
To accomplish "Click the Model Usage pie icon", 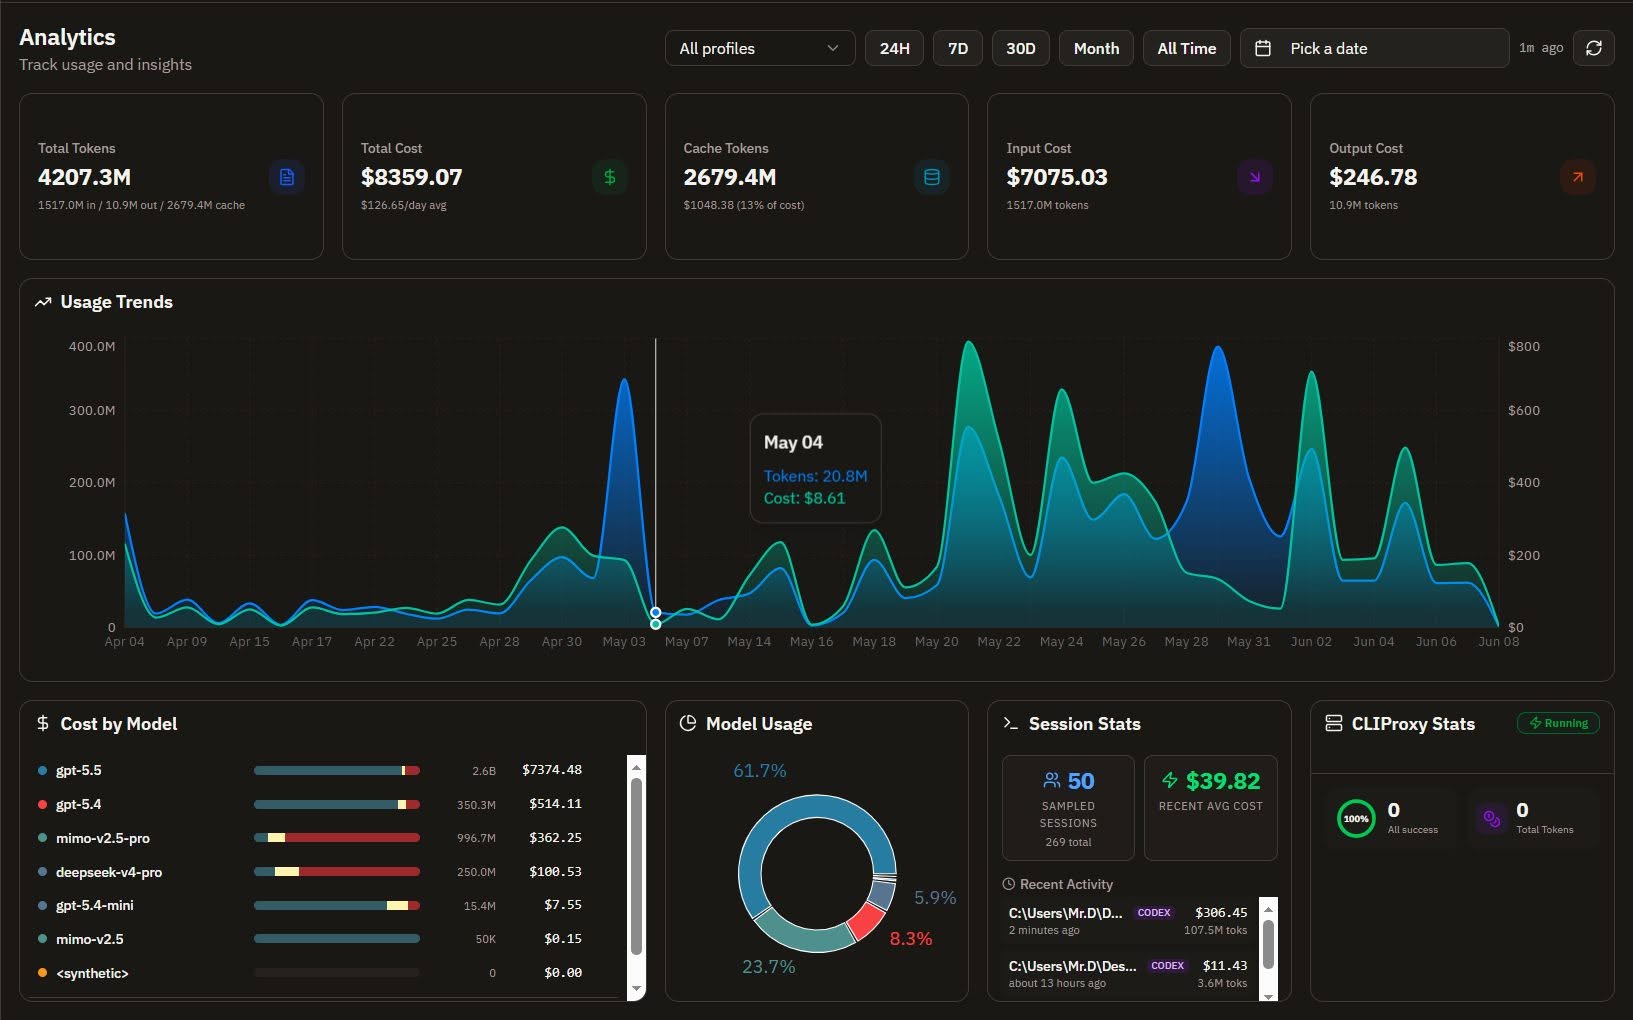I will (x=688, y=723).
